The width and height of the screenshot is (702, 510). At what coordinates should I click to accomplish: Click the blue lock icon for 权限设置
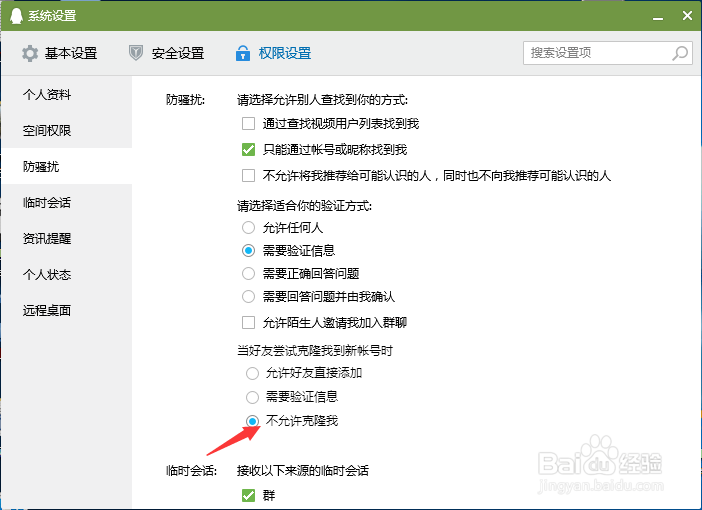coord(243,53)
